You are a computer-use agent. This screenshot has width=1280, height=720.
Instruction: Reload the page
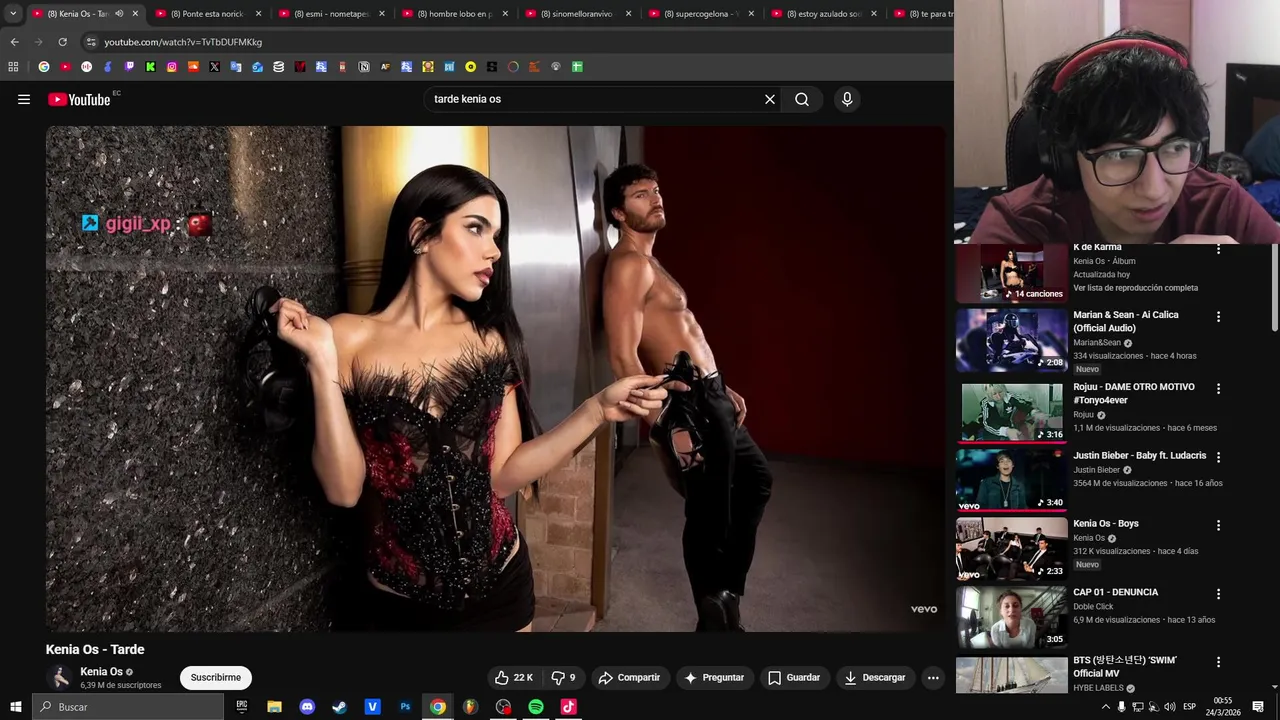tap(62, 42)
